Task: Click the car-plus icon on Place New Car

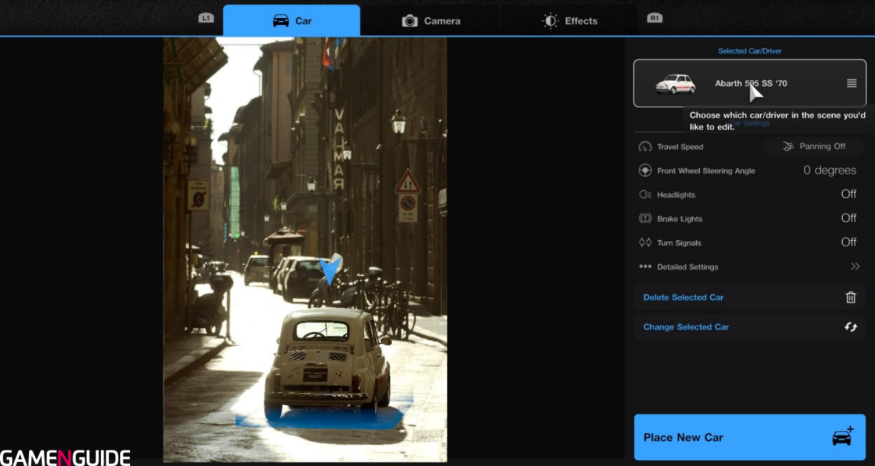Action: [x=843, y=436]
